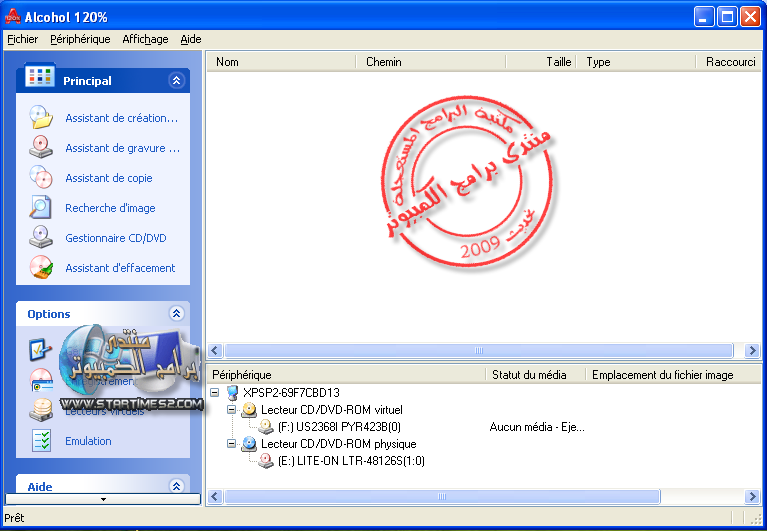Click the Périphérique column header

[x=346, y=375]
